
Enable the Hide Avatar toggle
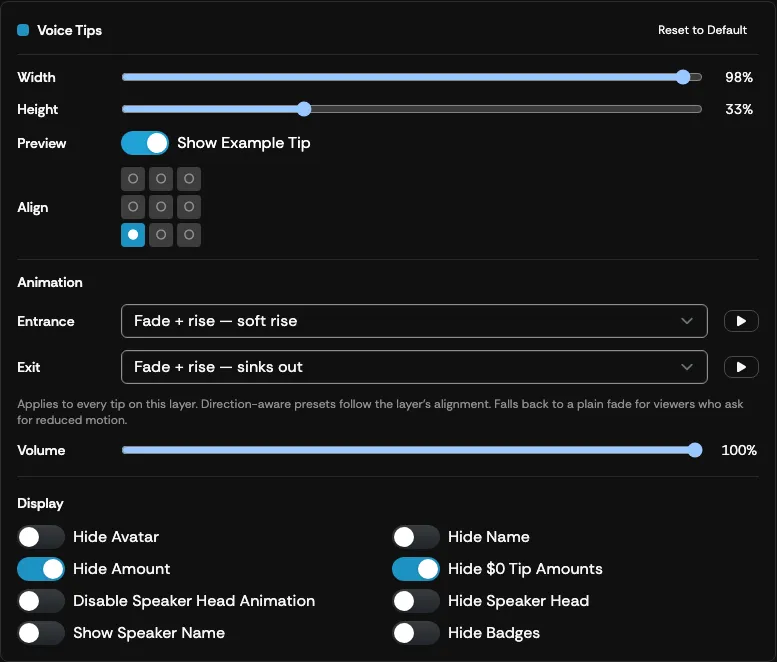tap(41, 537)
